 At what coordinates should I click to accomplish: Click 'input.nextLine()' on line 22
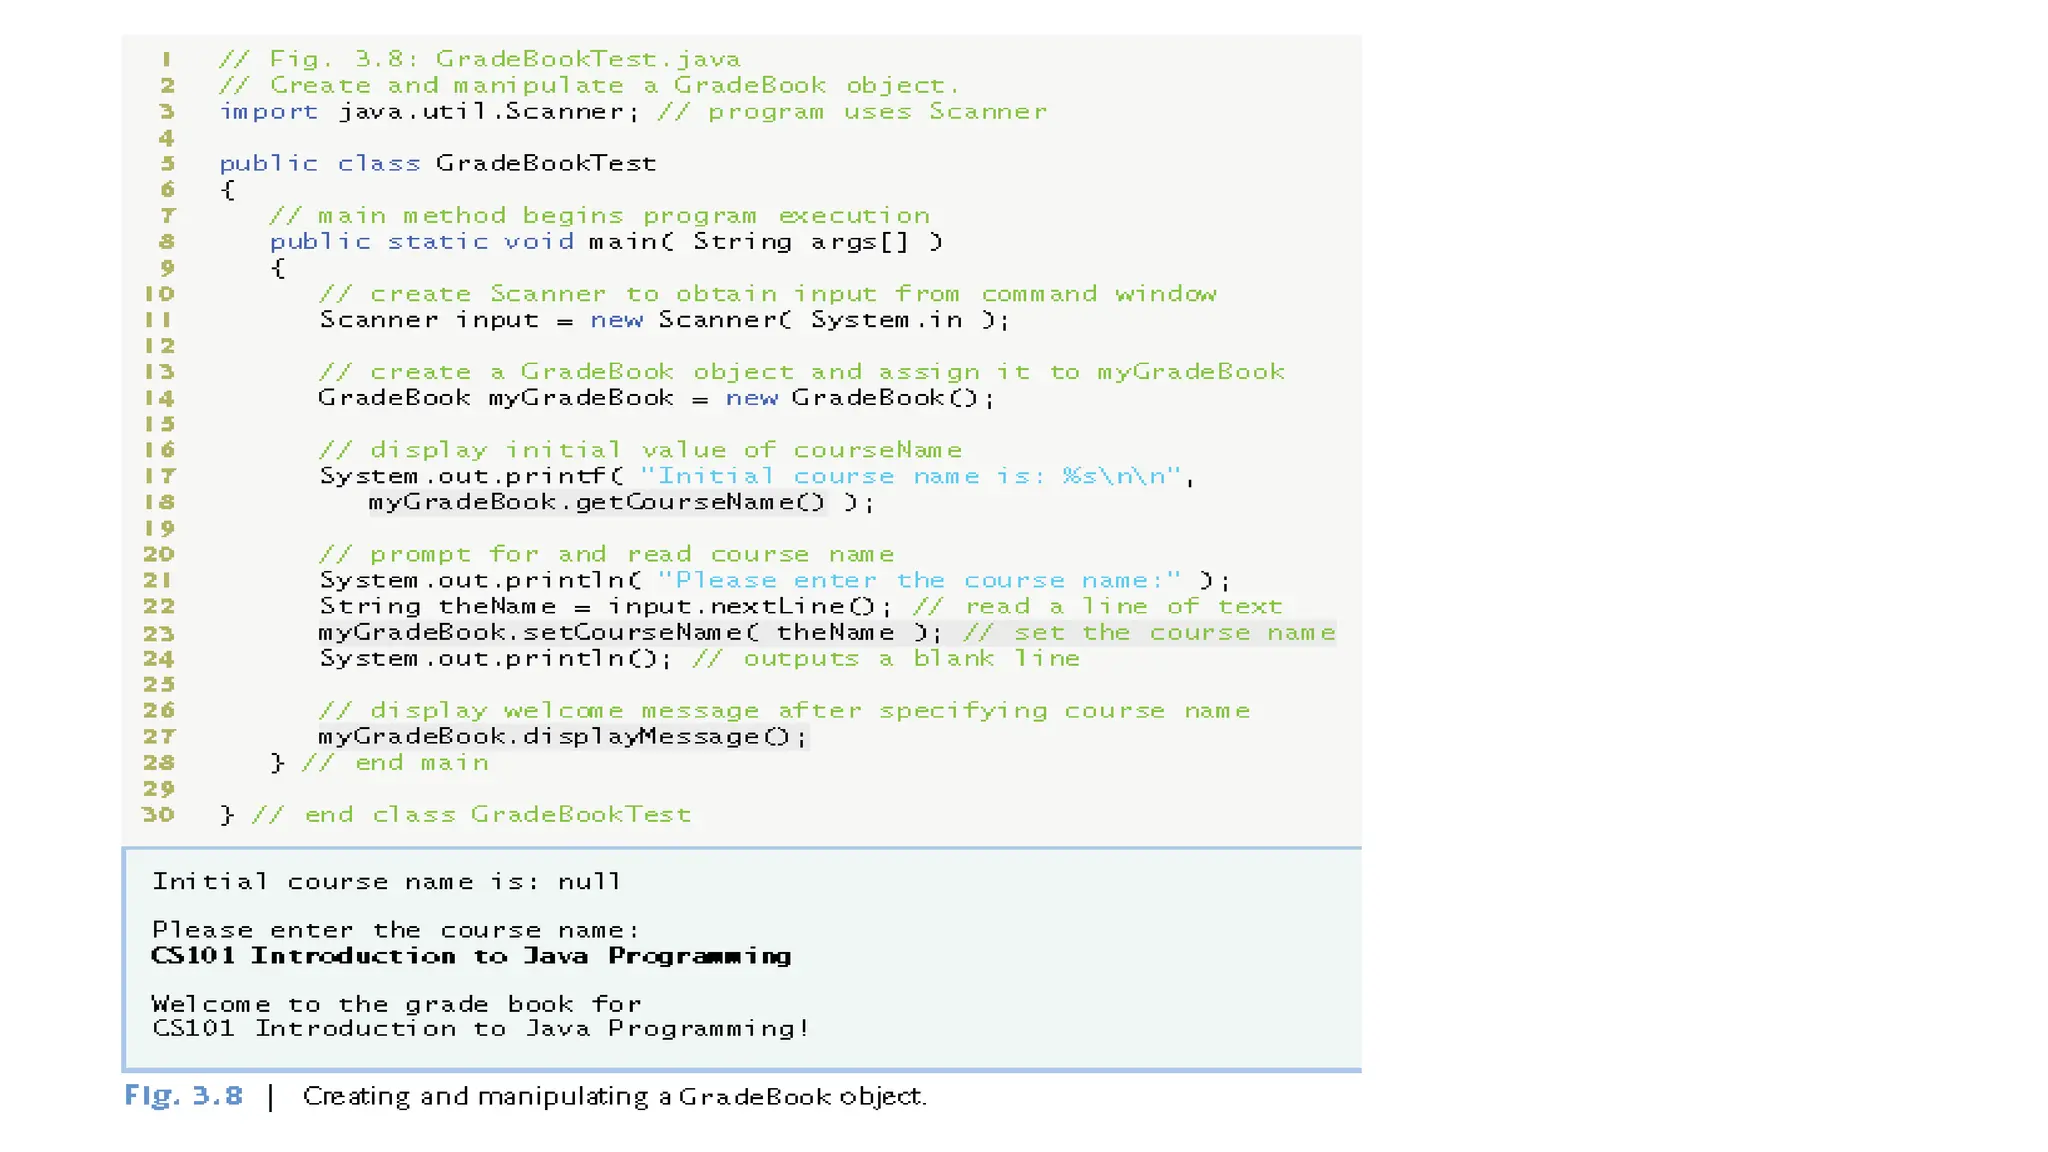coord(741,606)
